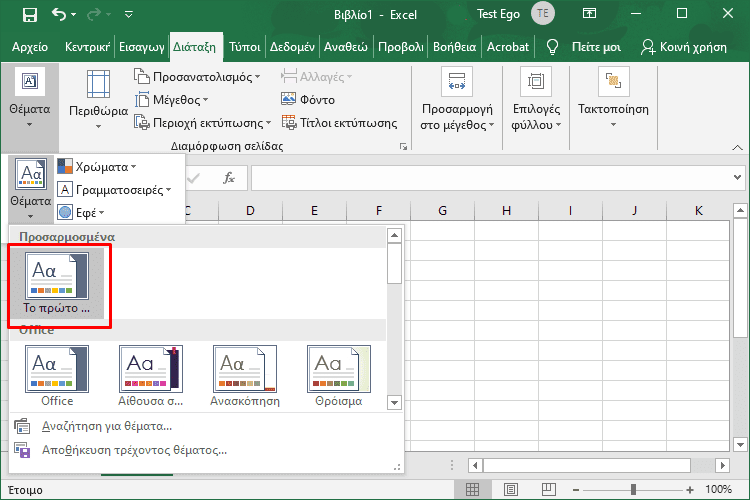Open the Περιοχή εκτύπωσης dropdown
This screenshot has height=500, width=750.
[x=203, y=123]
